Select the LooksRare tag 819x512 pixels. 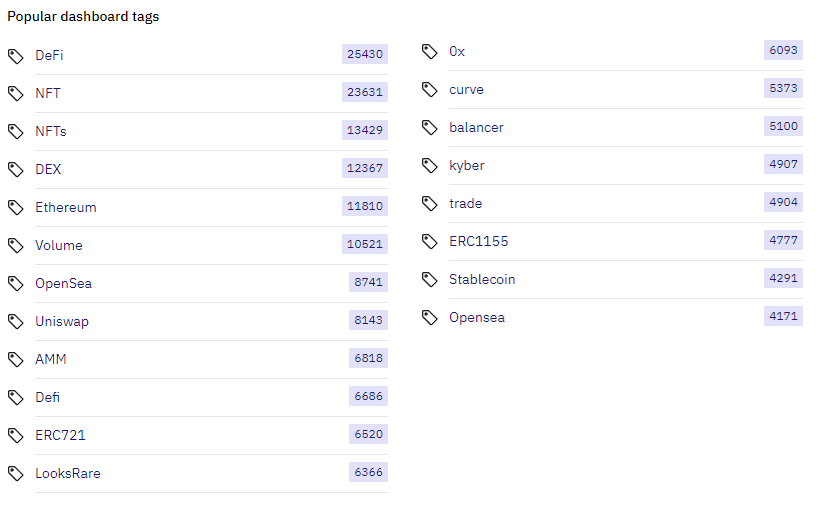[x=67, y=473]
